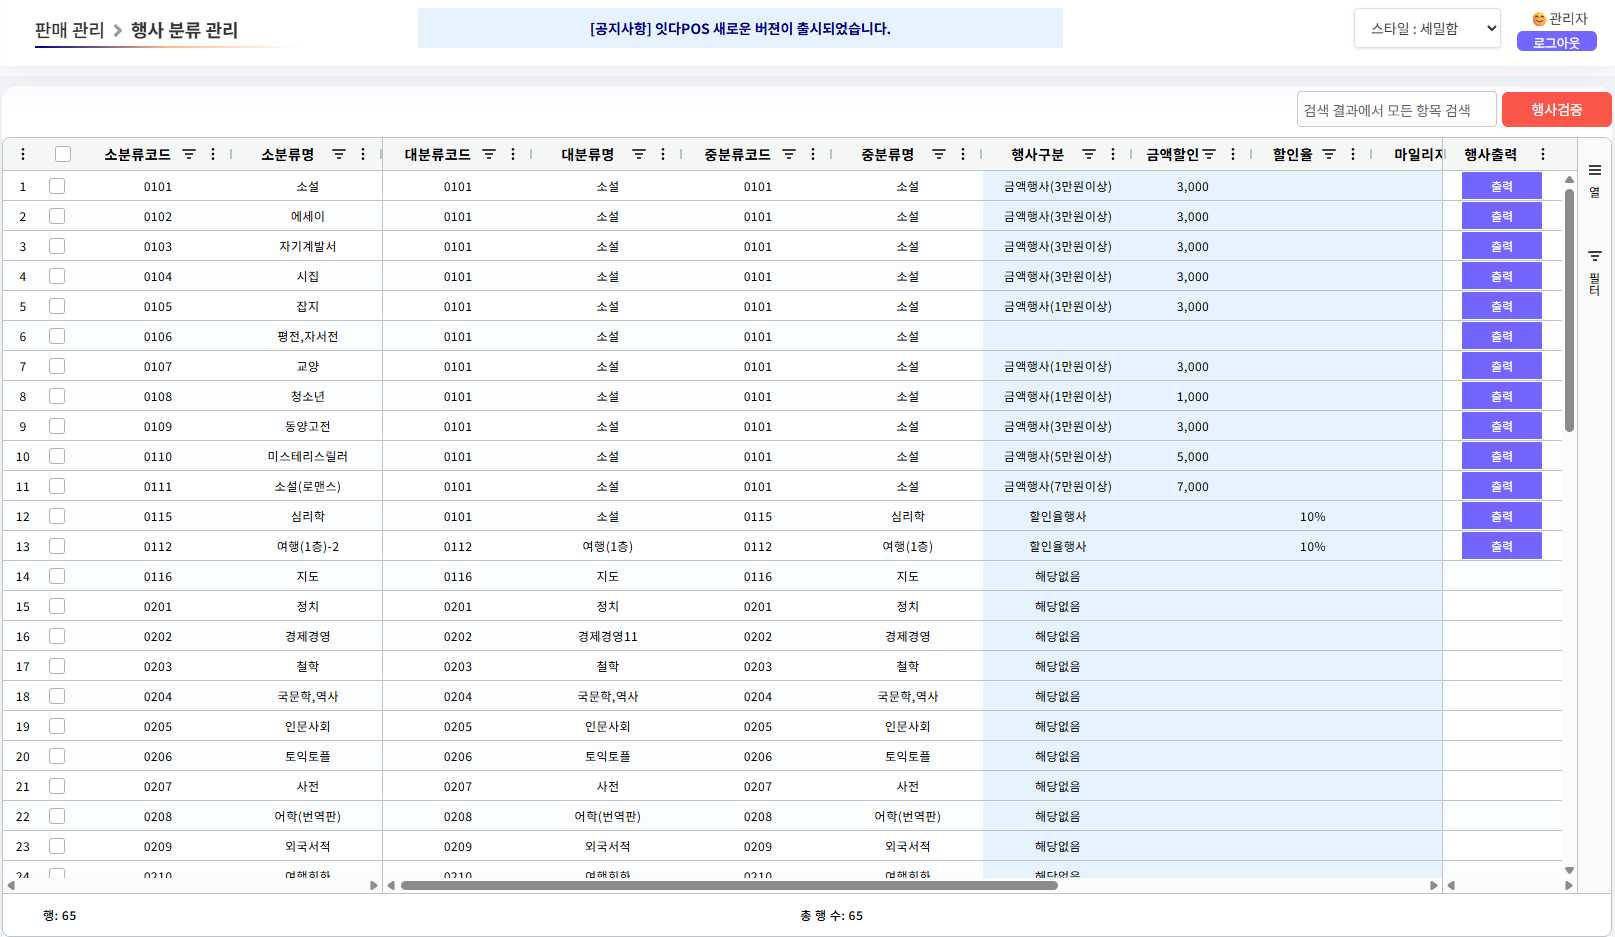Open column menu for 행사출력 header

click(x=1543, y=154)
